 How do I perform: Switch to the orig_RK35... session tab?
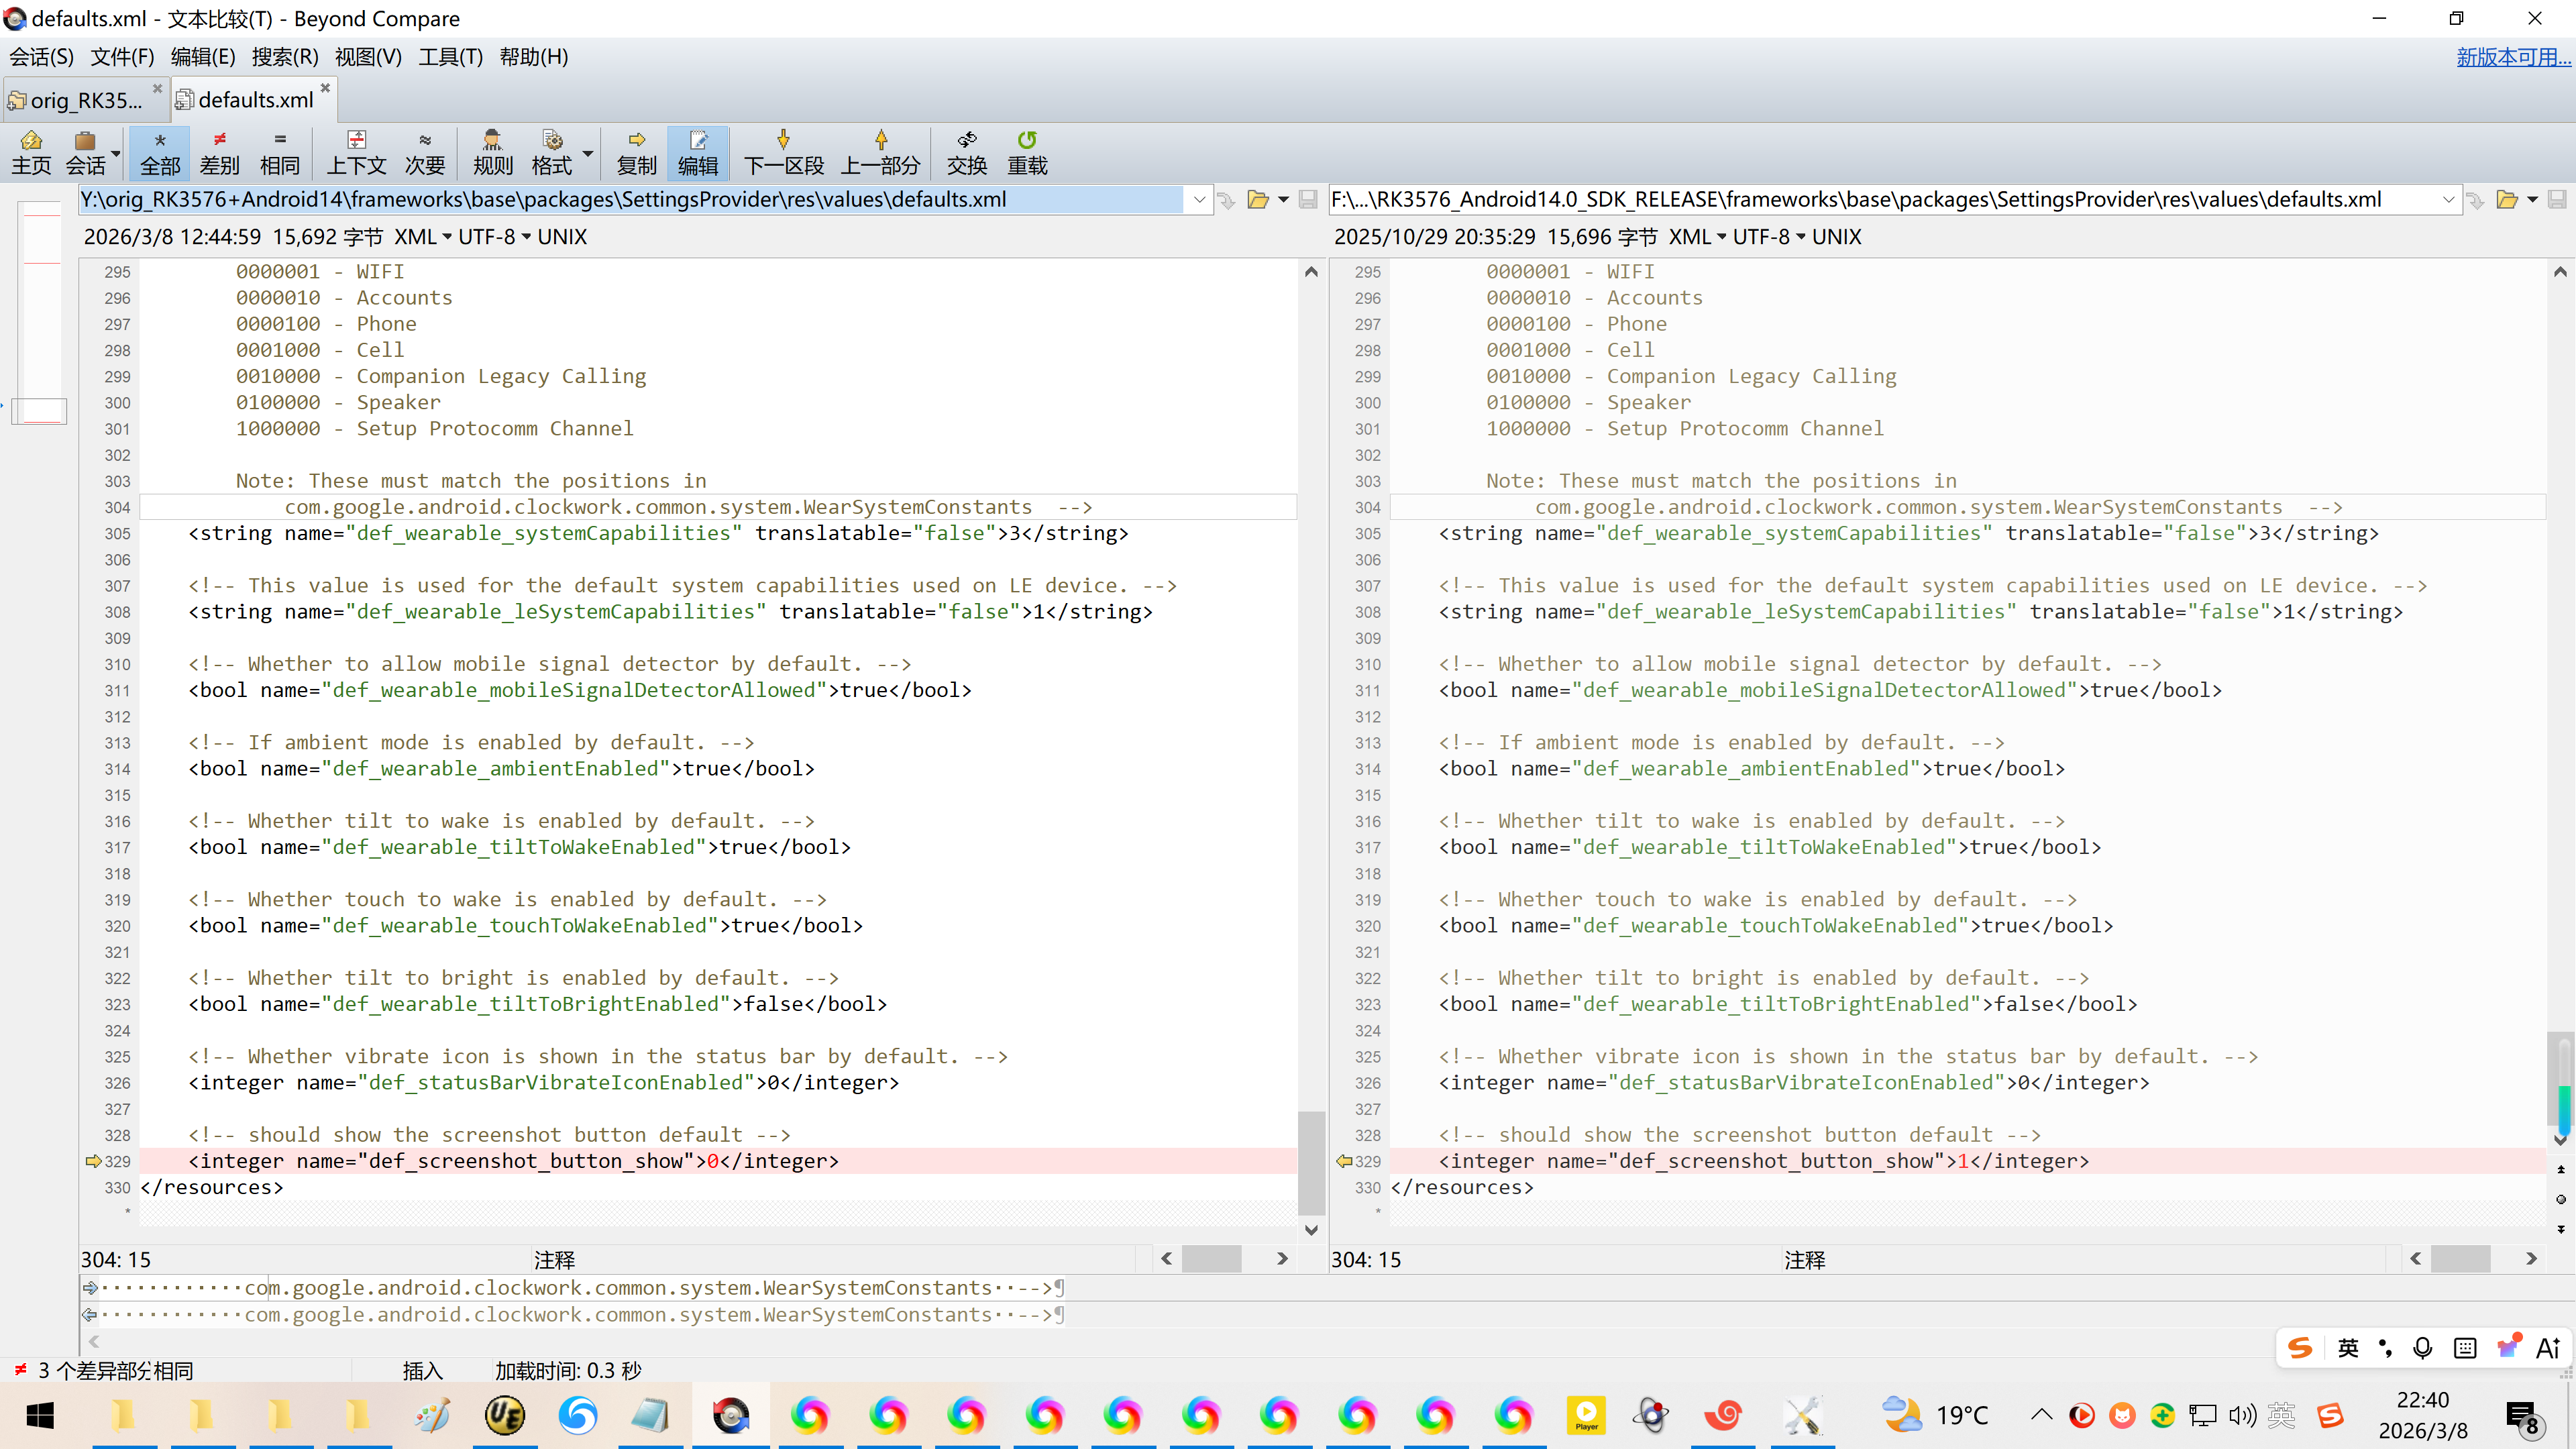click(85, 100)
